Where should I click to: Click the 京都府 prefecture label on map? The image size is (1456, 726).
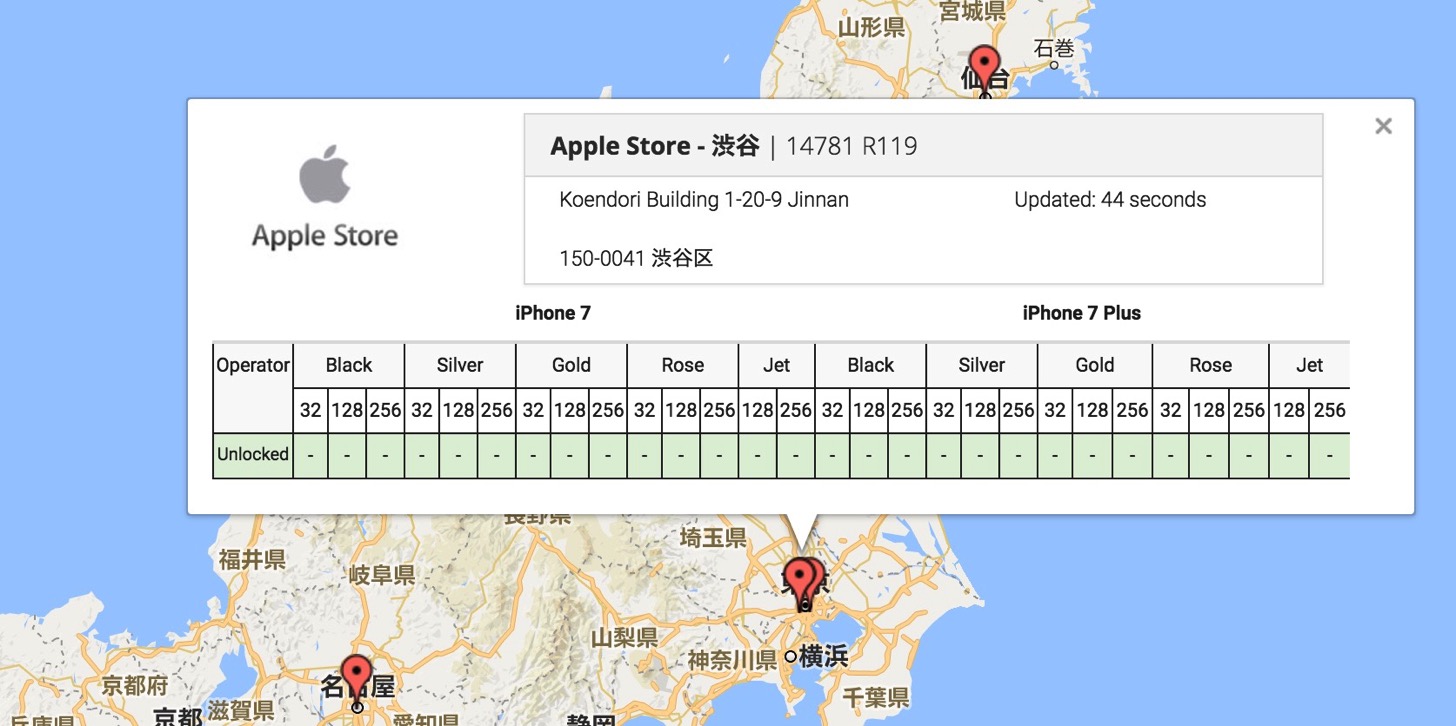(x=135, y=686)
